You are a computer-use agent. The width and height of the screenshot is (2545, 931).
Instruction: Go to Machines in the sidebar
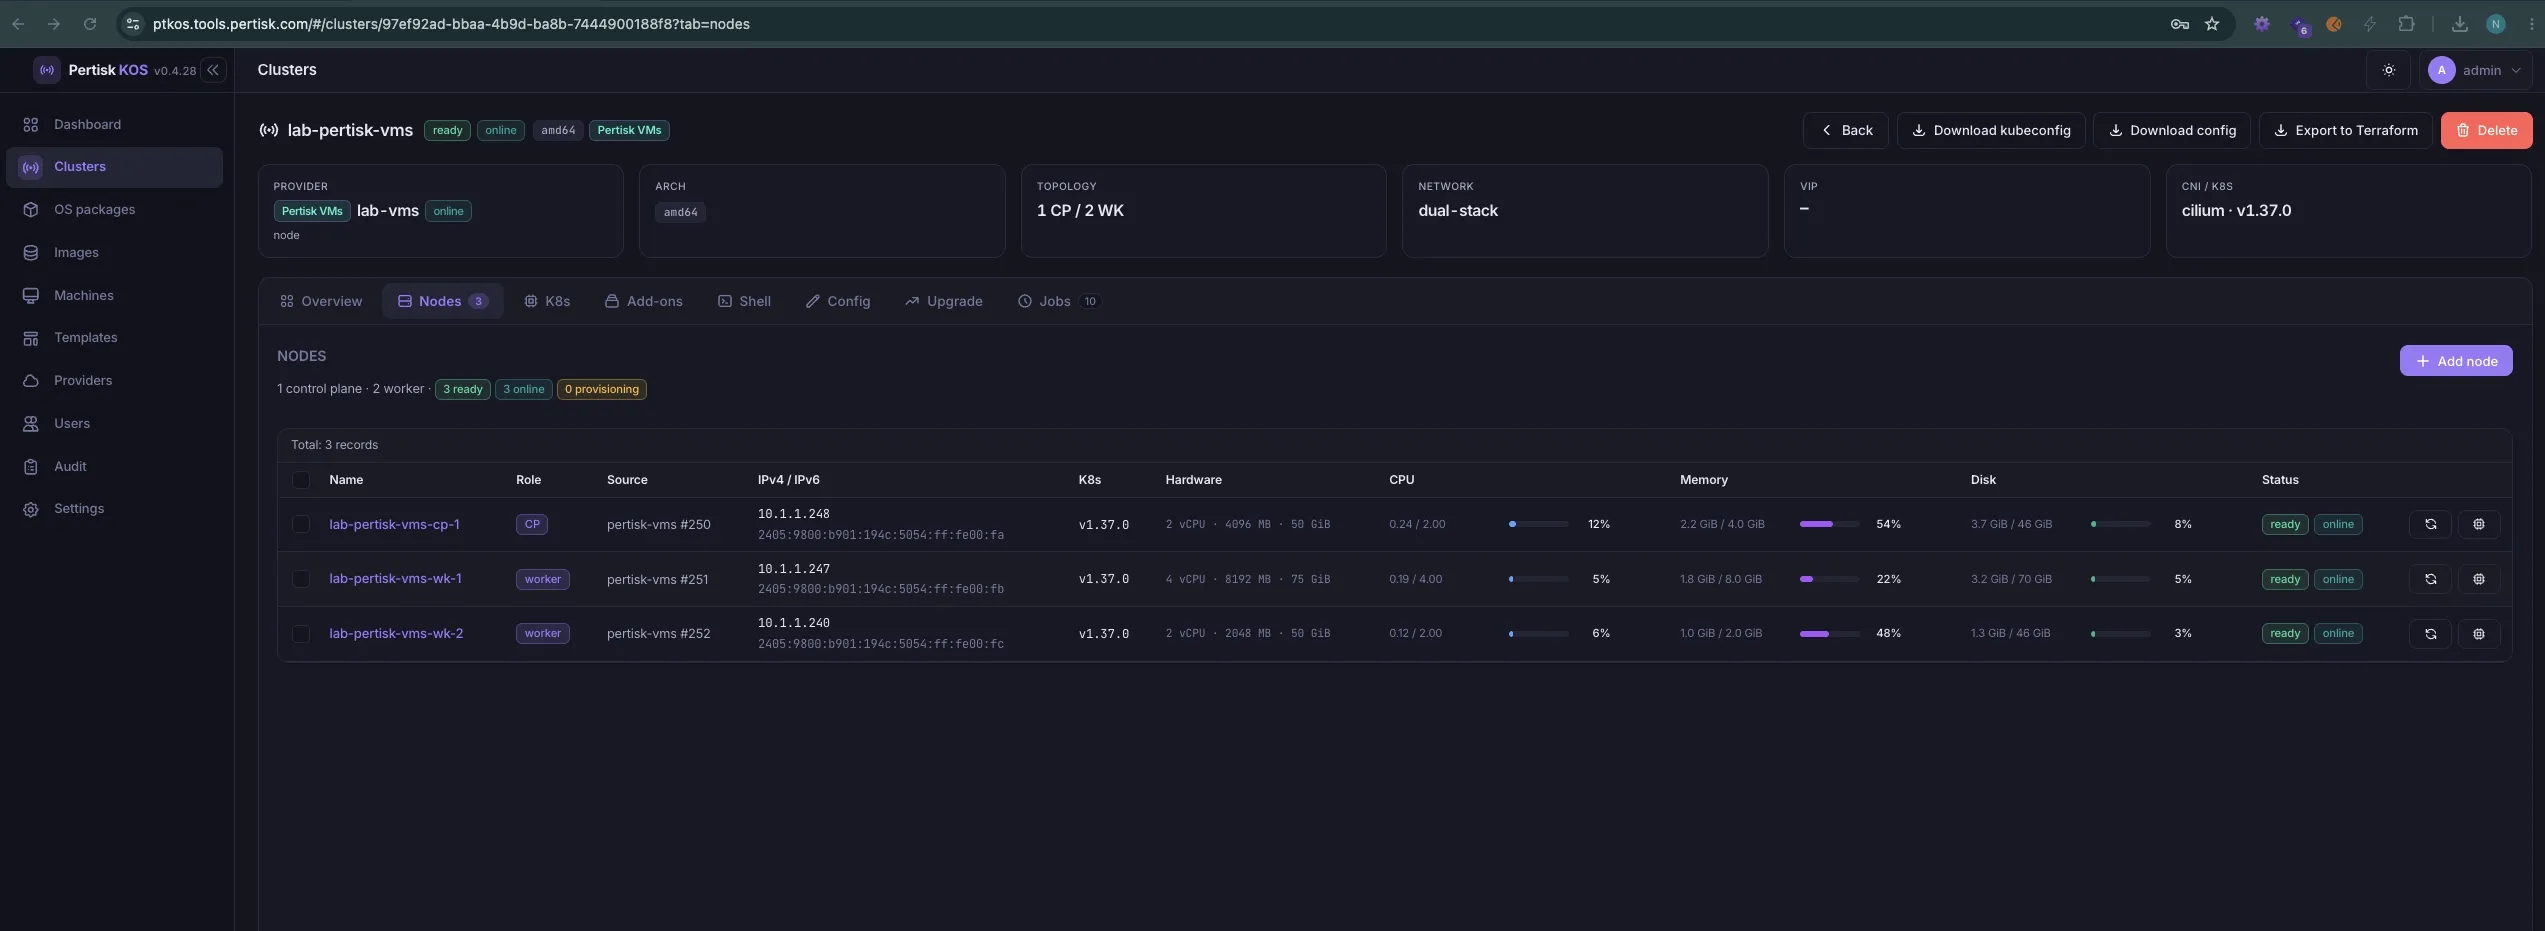point(84,296)
